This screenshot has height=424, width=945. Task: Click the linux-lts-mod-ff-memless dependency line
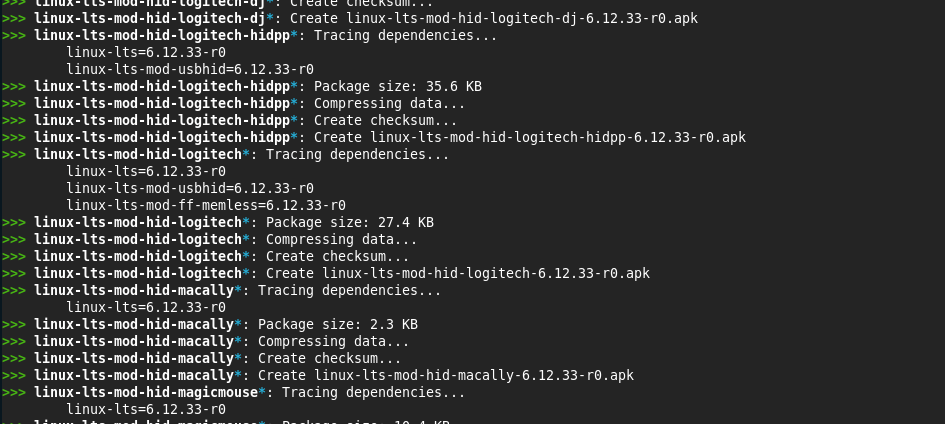click(x=206, y=205)
